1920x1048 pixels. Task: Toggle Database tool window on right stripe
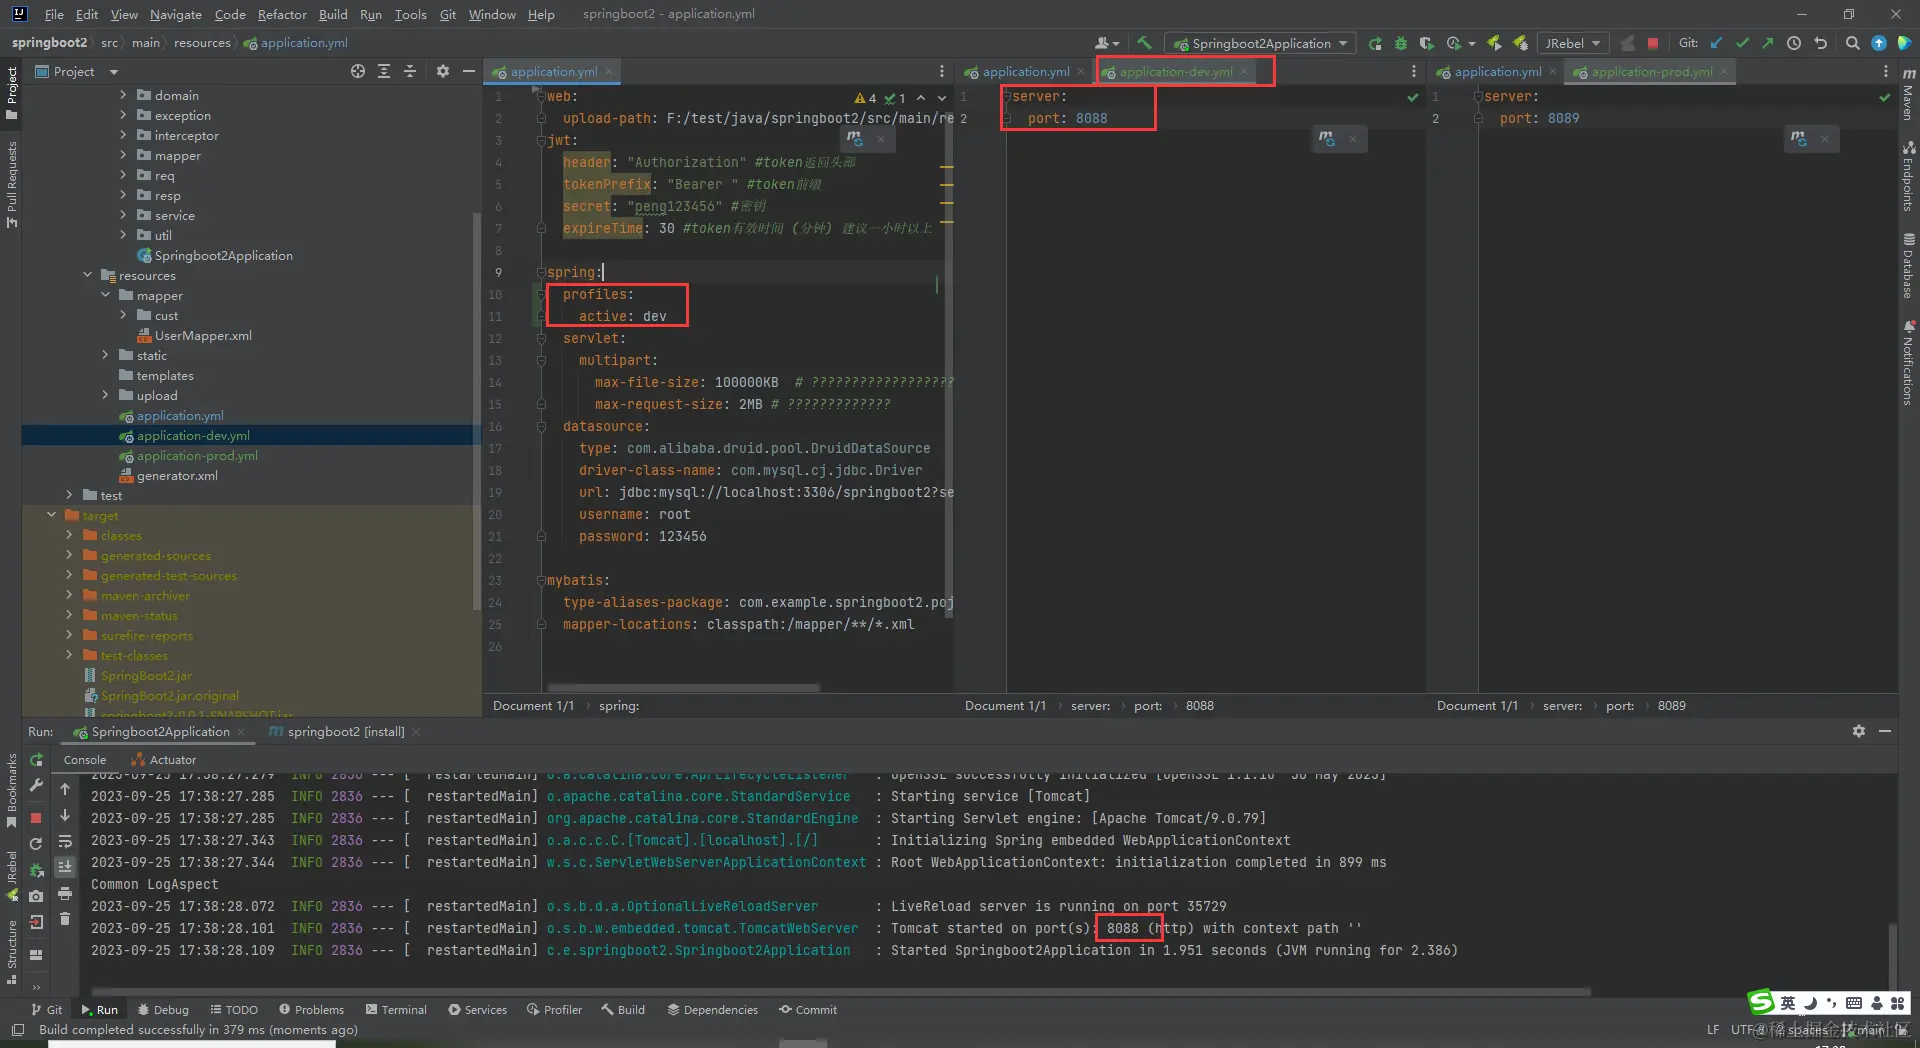(x=1908, y=265)
